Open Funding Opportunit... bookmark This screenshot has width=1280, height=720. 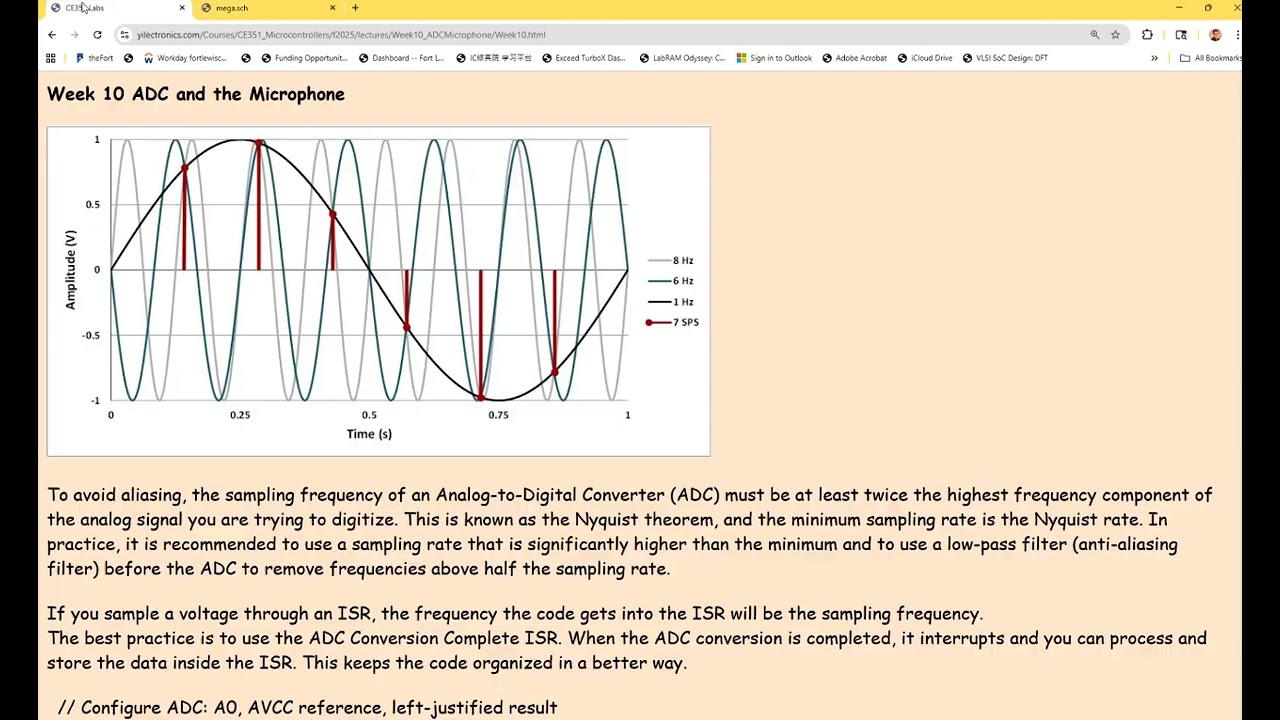[304, 58]
